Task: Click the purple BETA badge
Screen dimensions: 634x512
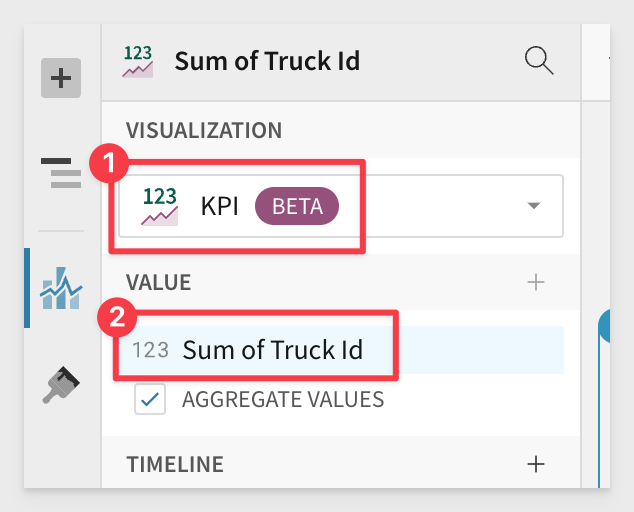Action: point(297,207)
